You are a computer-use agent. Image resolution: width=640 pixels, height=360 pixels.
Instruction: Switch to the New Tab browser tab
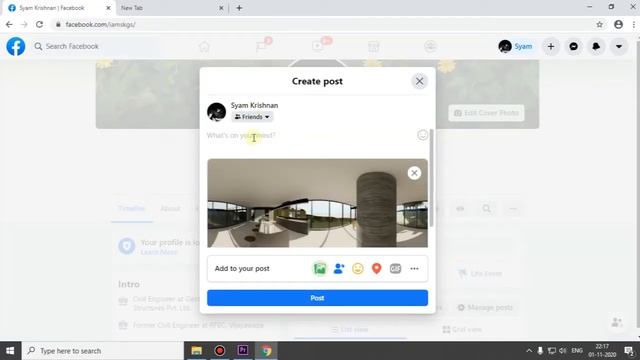(x=171, y=8)
